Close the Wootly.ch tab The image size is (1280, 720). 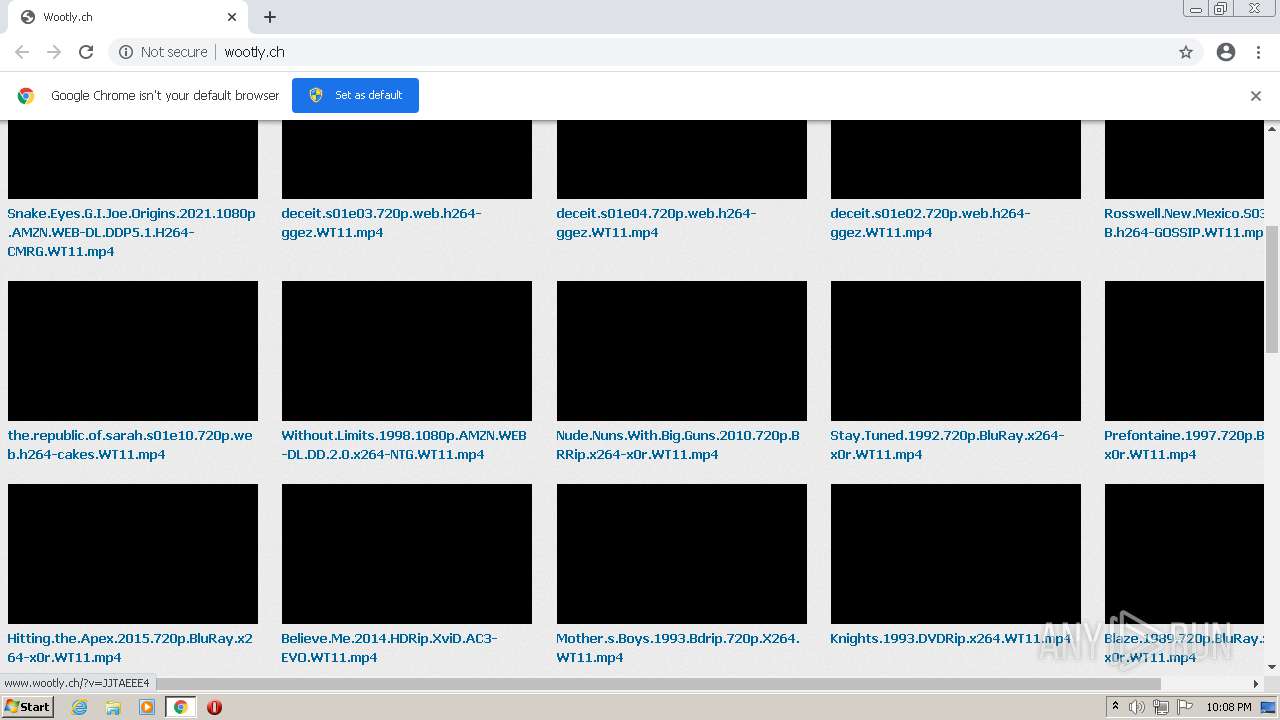[x=232, y=17]
